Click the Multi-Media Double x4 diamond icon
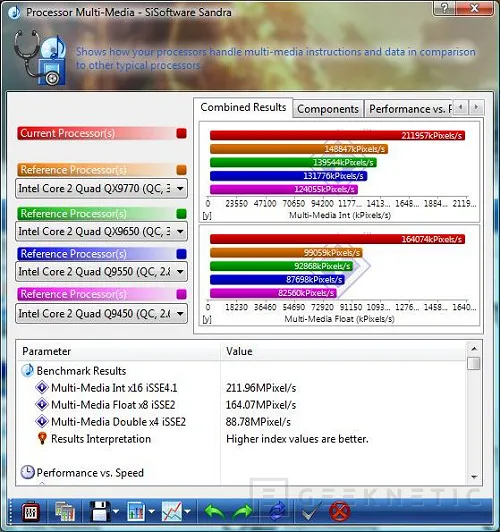The height and width of the screenshot is (532, 500). click(x=42, y=421)
